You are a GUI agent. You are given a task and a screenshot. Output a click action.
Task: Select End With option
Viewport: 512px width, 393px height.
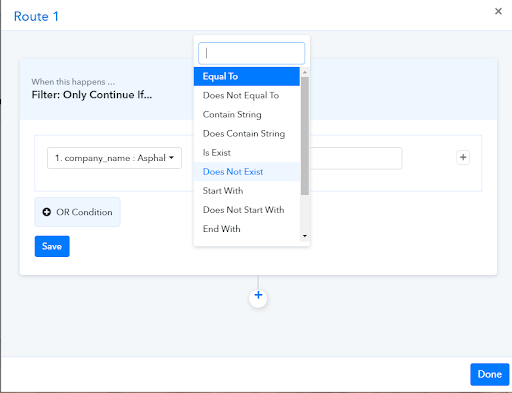tap(247, 229)
